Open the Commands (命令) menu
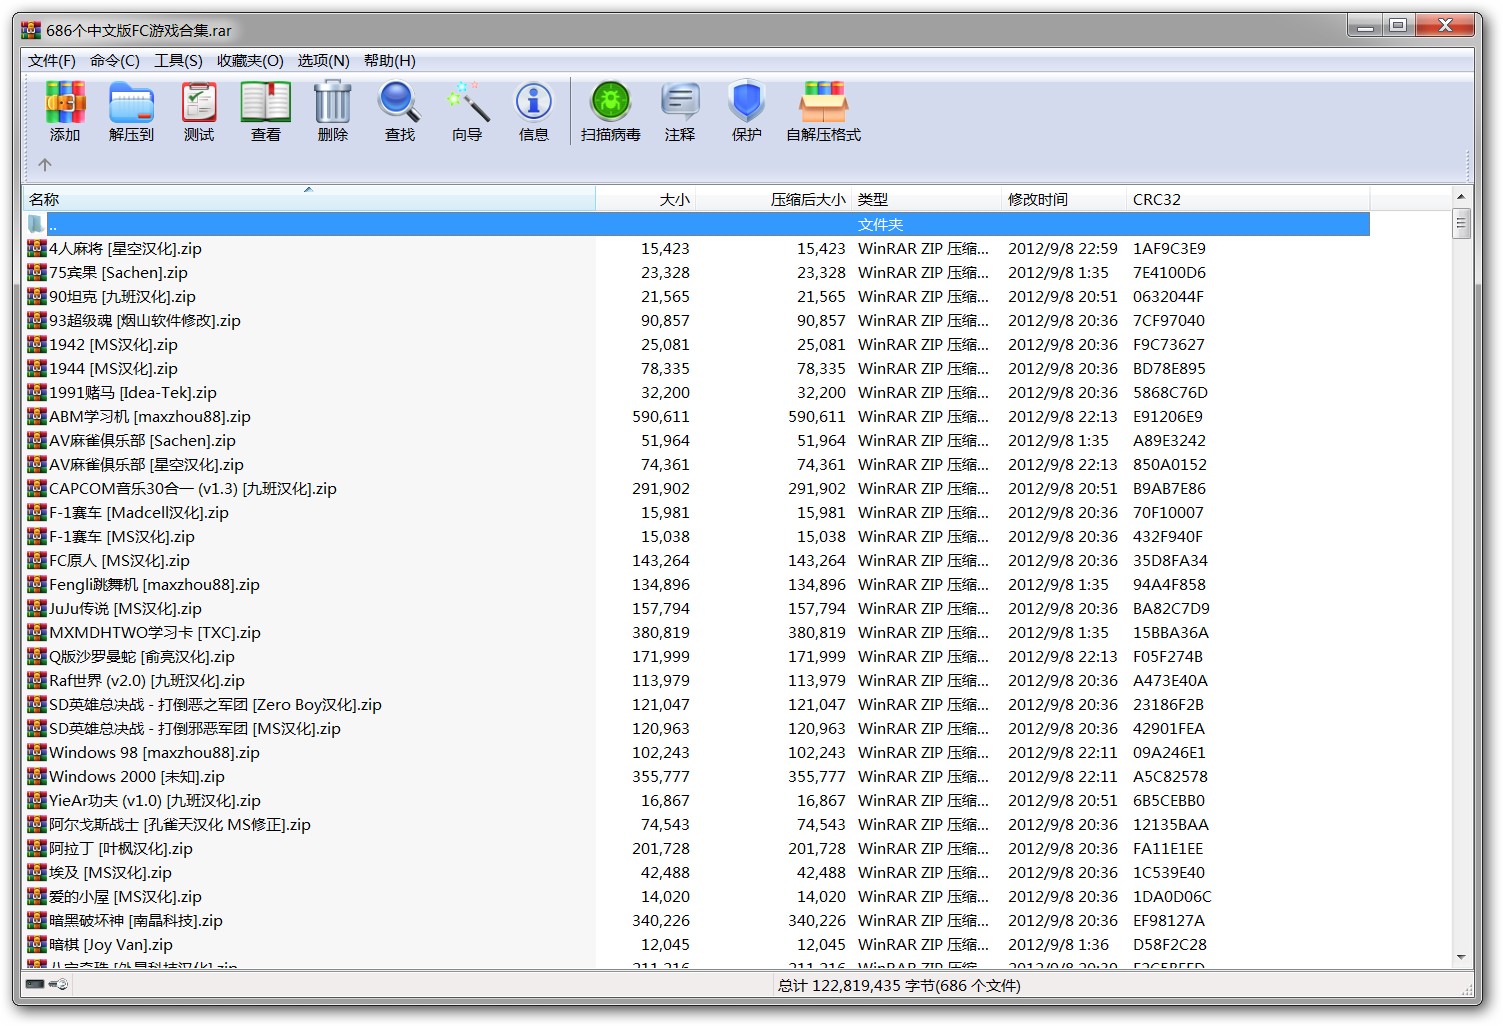The height and width of the screenshot is (1026, 1503). click(x=115, y=61)
